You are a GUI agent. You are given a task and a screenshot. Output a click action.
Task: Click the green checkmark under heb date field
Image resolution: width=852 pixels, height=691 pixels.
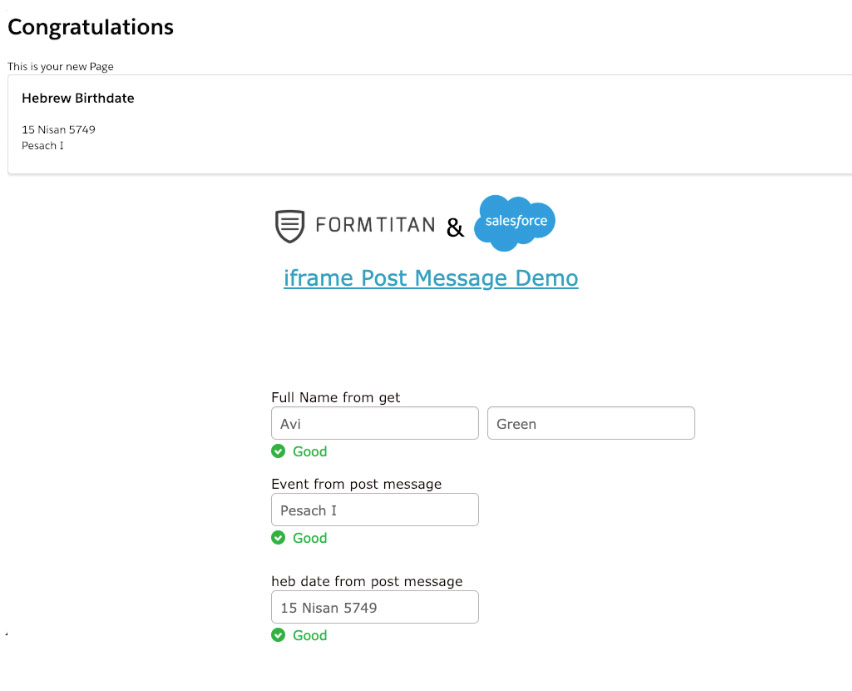tap(279, 635)
